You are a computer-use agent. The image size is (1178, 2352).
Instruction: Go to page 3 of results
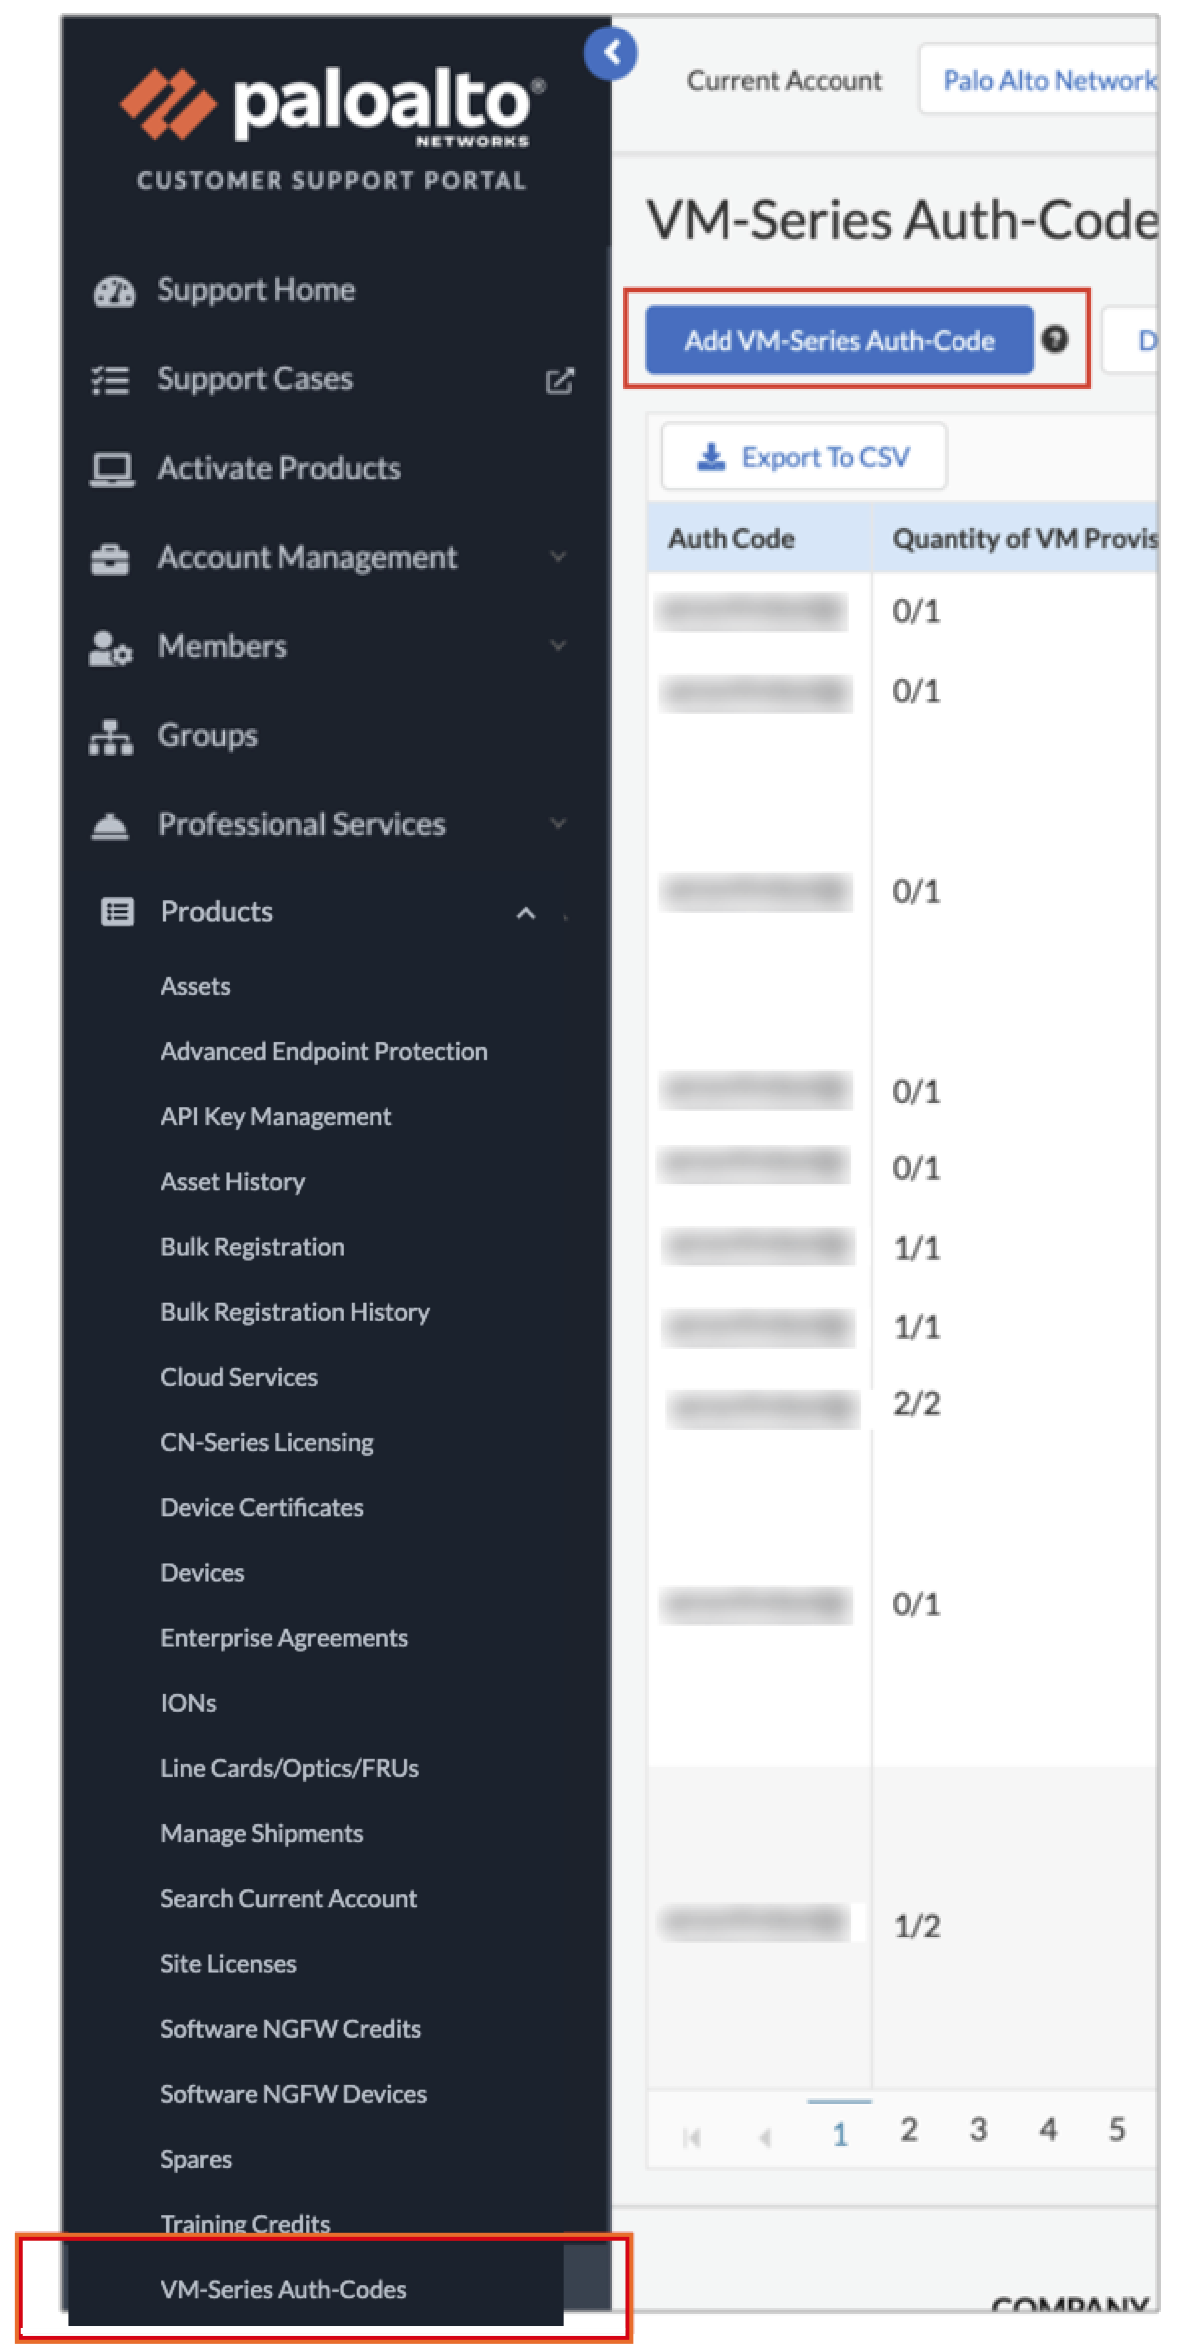[x=978, y=2130]
